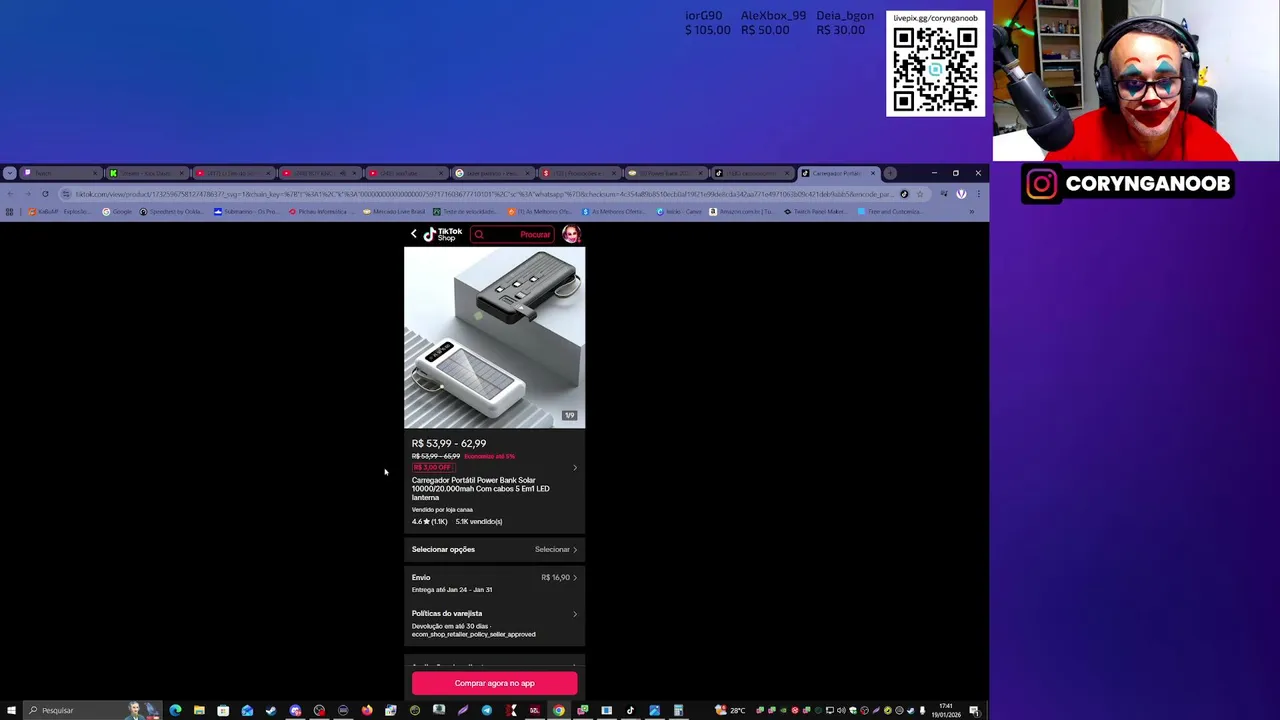
Task: Open the Twitch Panel Maker bookmark
Action: (815, 212)
